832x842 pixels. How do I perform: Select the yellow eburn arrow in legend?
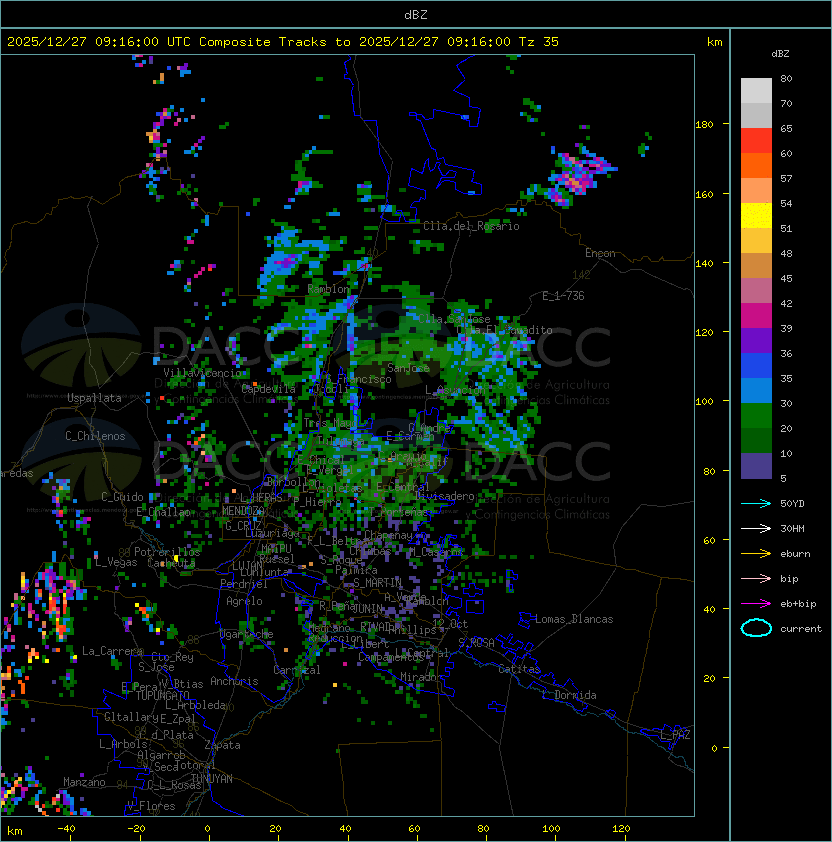[x=756, y=554]
